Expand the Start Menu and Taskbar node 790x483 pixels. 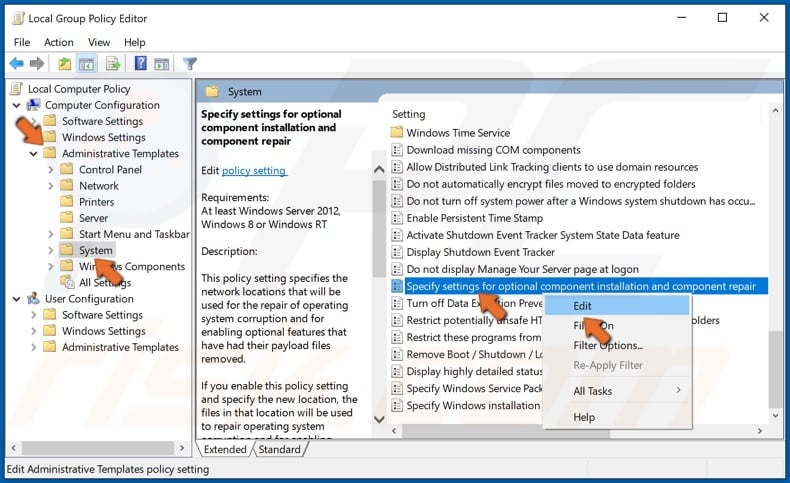(x=50, y=234)
